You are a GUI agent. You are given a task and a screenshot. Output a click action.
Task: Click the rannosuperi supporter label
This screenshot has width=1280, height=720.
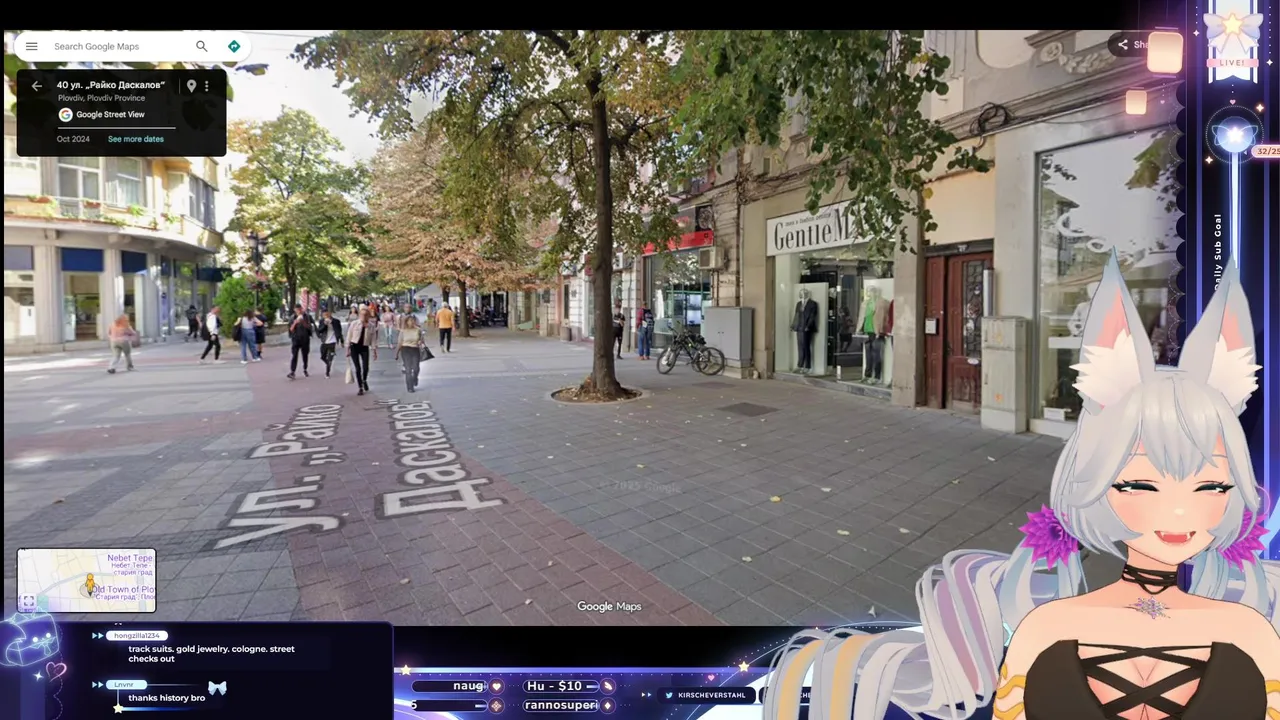tap(561, 705)
